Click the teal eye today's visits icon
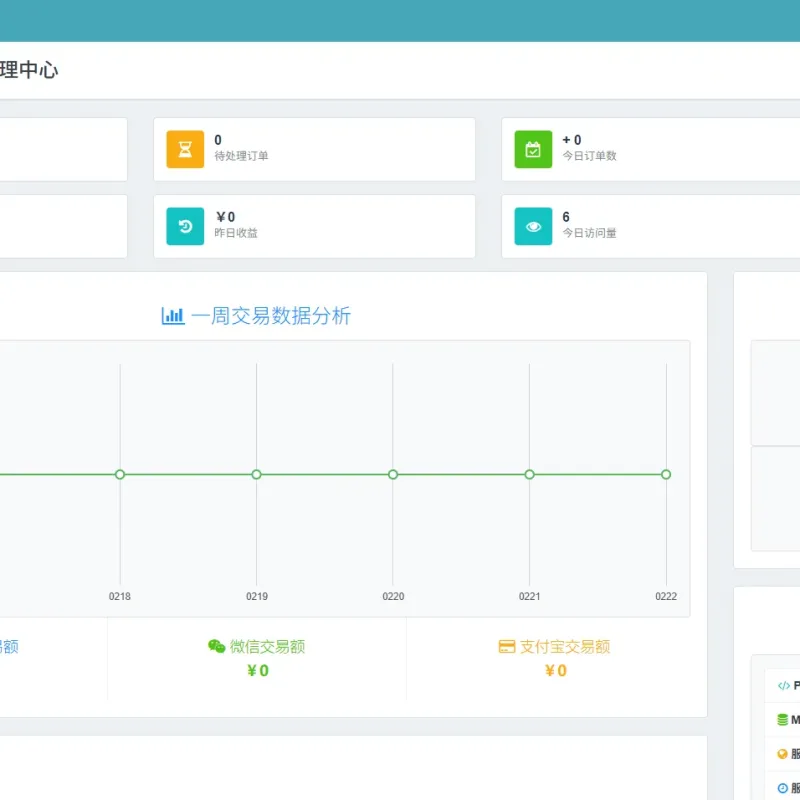The width and height of the screenshot is (800, 800). coord(533,227)
